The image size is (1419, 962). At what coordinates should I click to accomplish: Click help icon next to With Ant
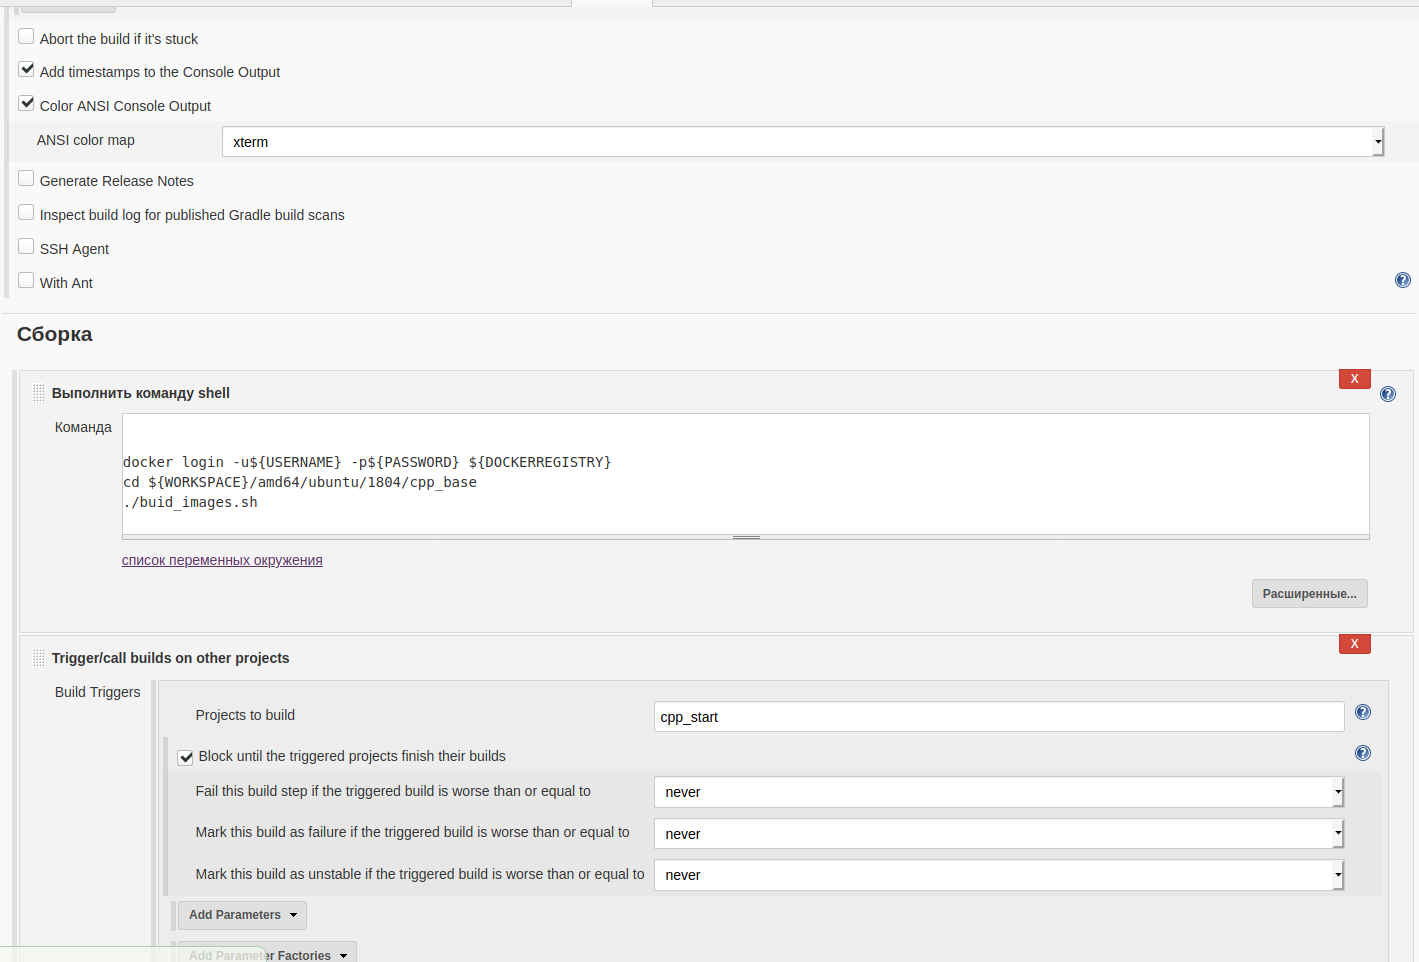(x=1402, y=281)
